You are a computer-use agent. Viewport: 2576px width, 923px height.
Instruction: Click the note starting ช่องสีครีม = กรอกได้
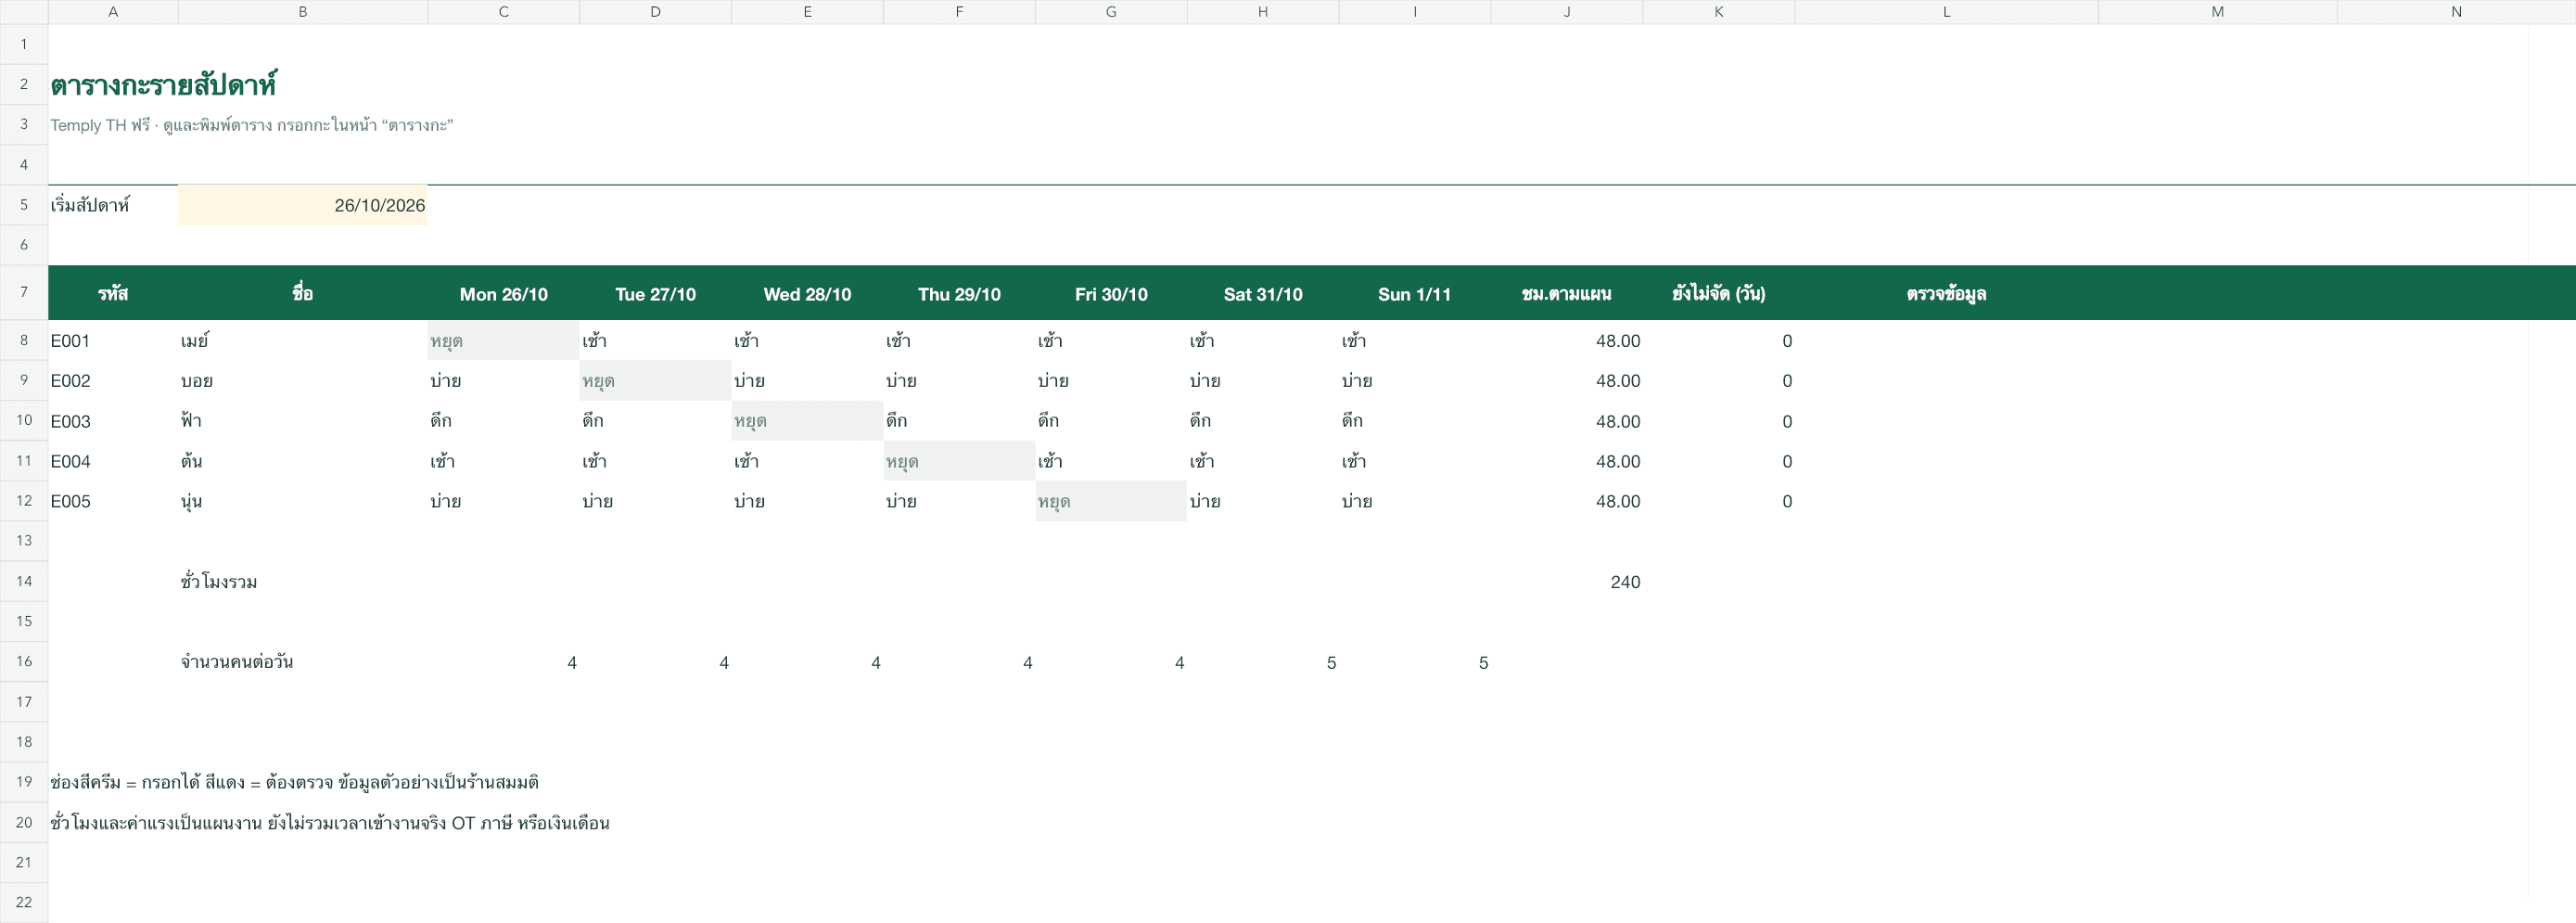pyautogui.click(x=295, y=782)
